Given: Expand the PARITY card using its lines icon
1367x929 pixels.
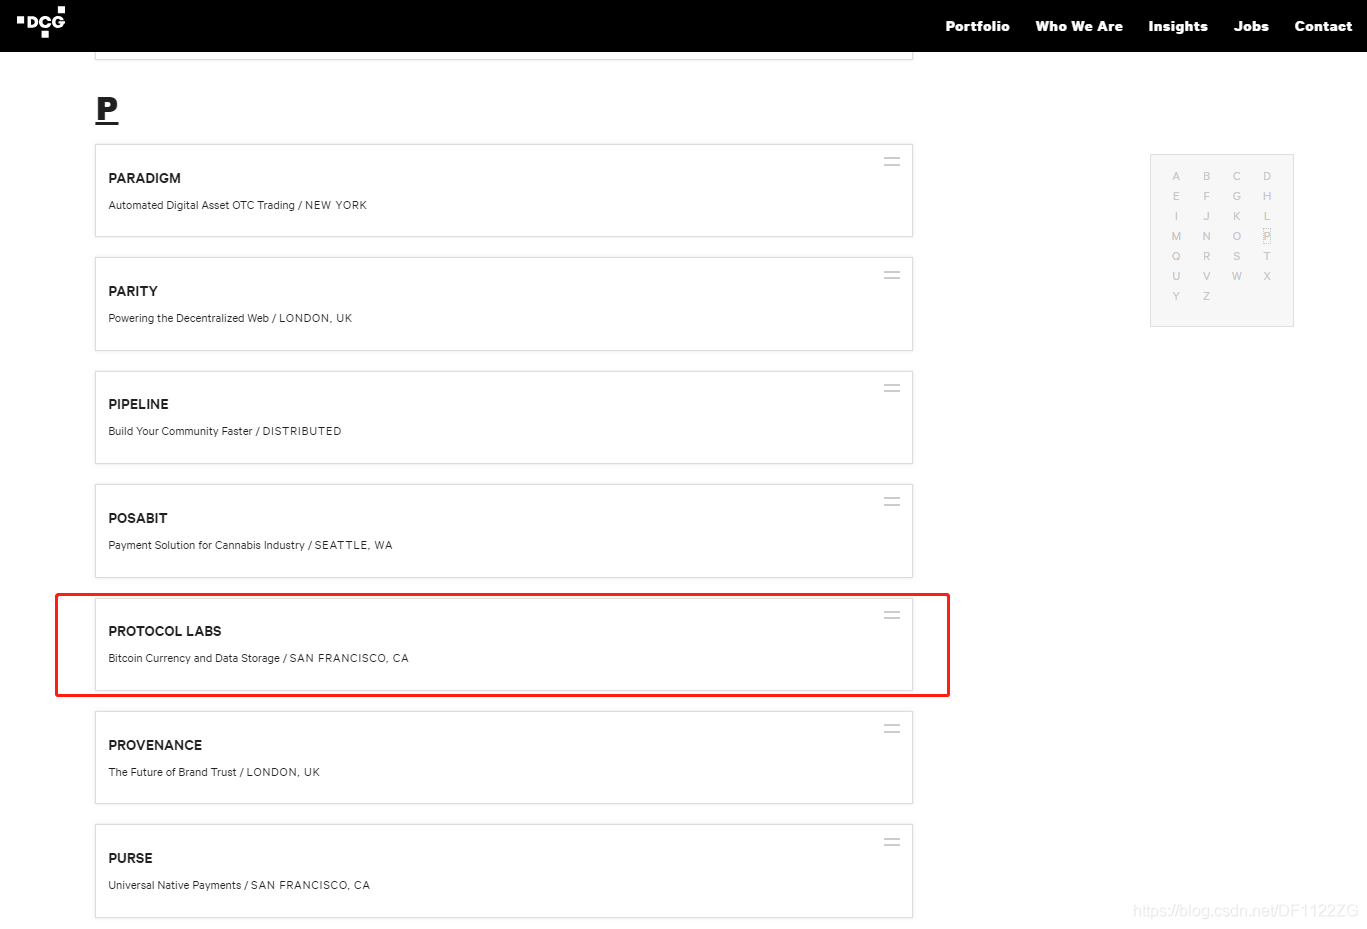Looking at the screenshot, I should click(892, 274).
